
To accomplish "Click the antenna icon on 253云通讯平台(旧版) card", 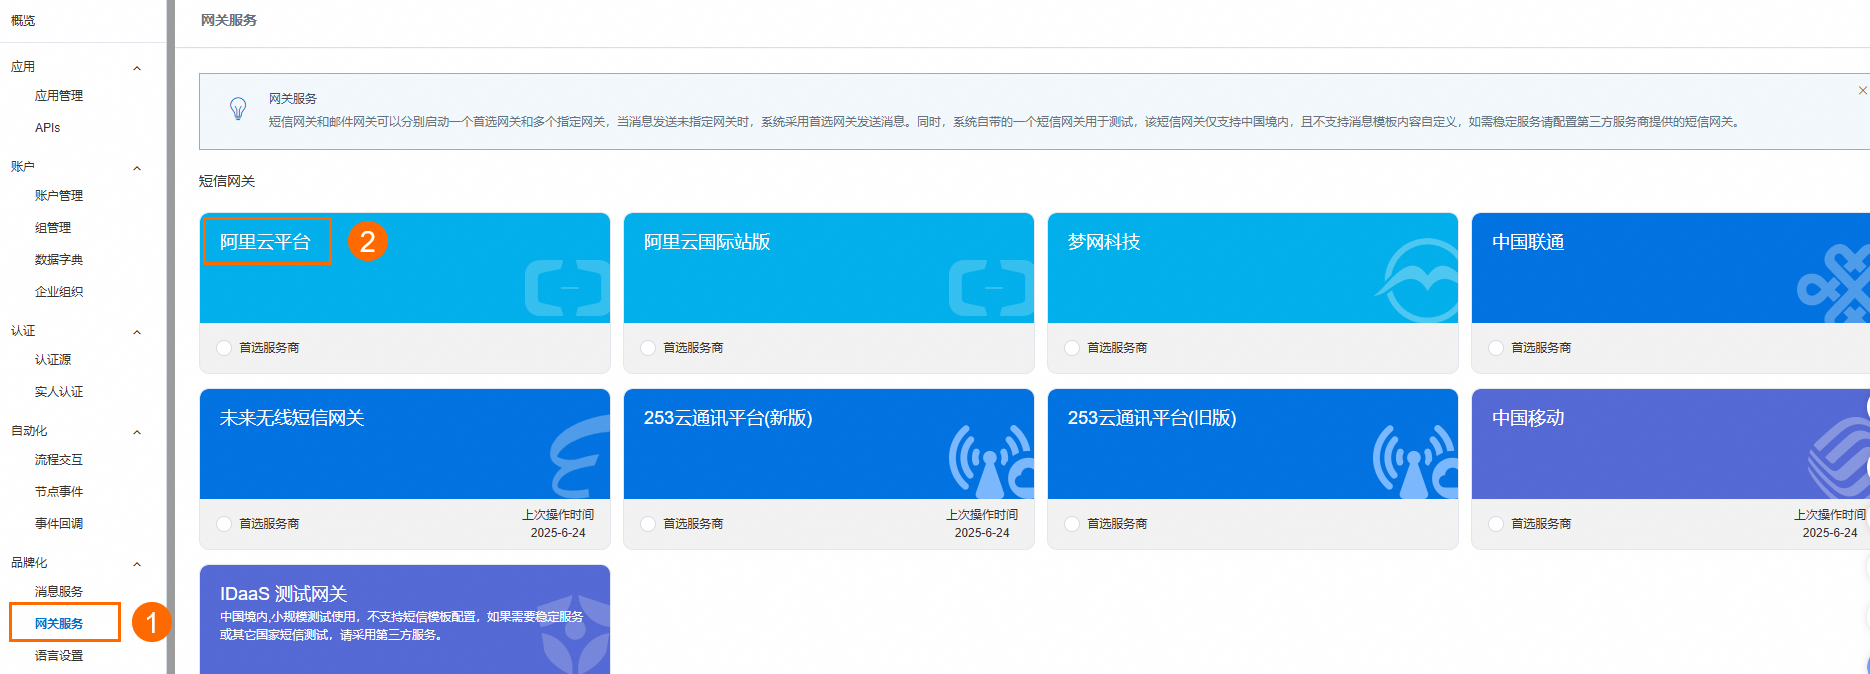I will tap(1415, 461).
